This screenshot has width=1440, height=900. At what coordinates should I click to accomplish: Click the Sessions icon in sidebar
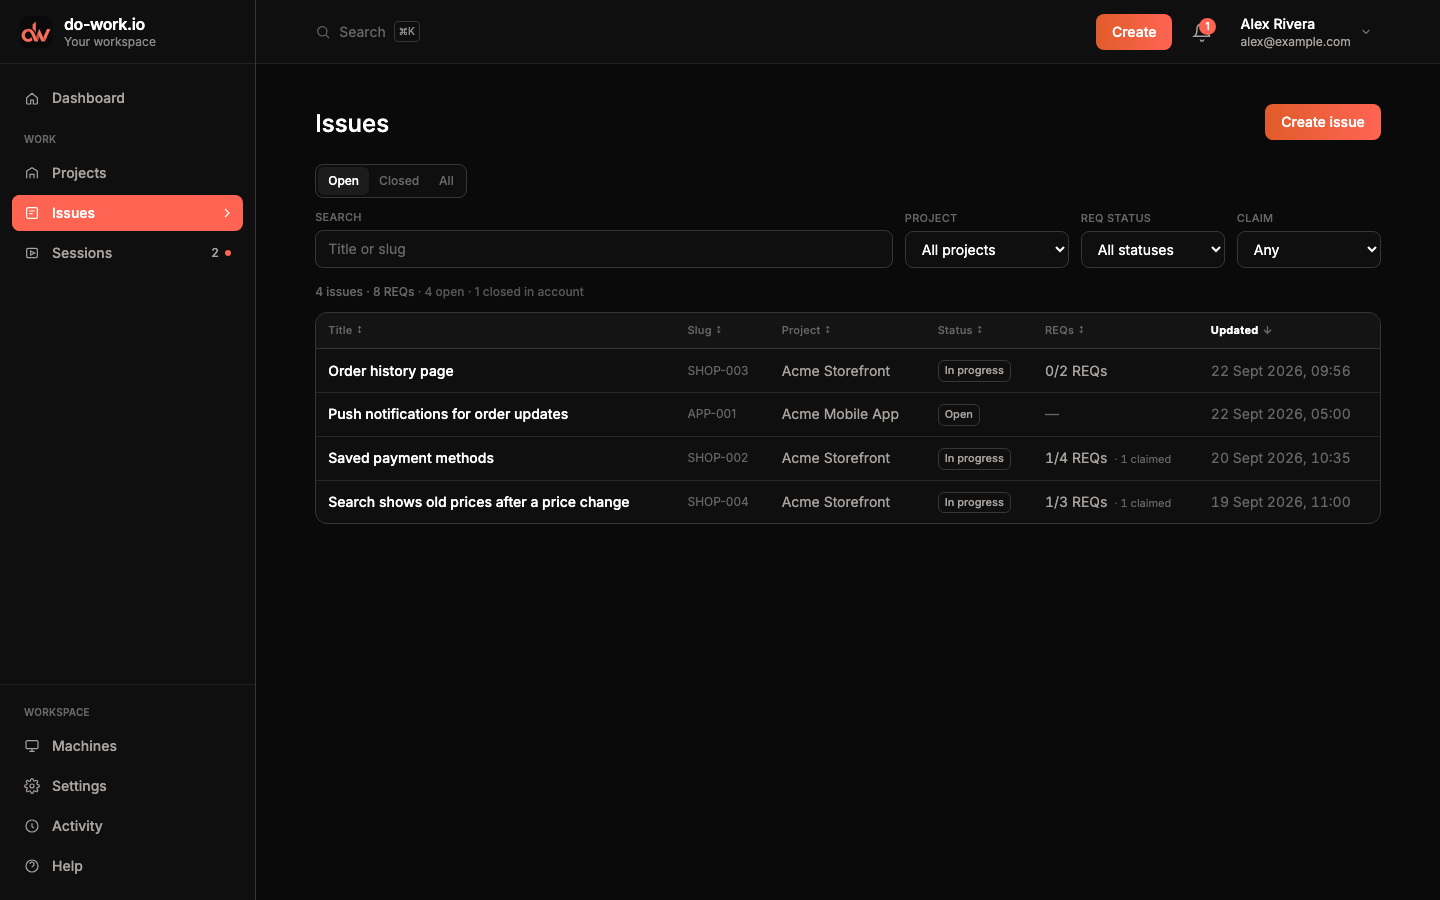click(x=32, y=253)
